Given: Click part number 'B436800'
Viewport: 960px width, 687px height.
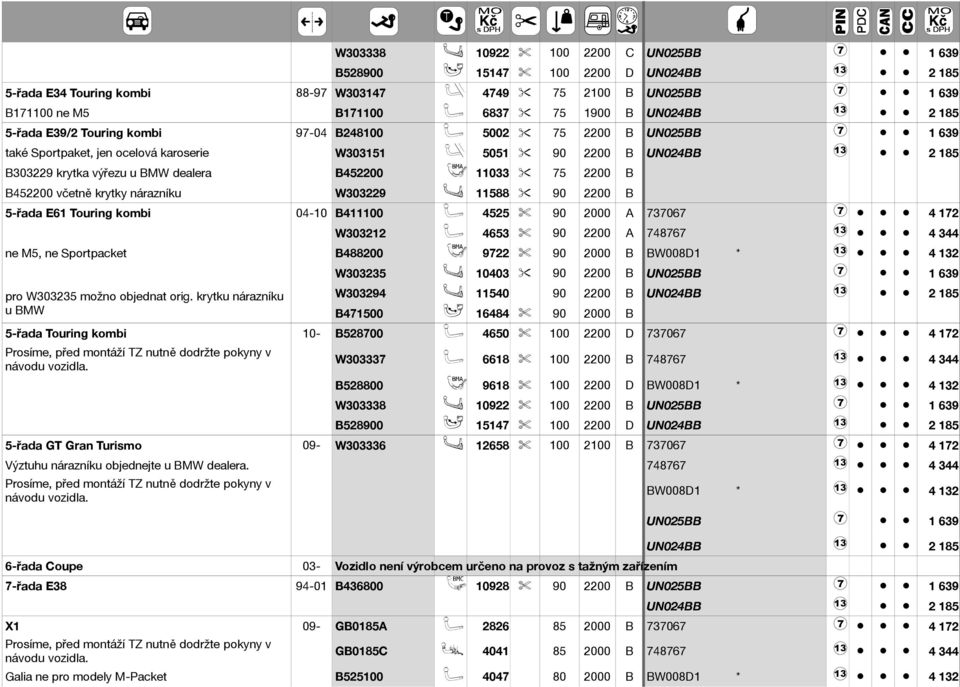Looking at the screenshot, I should tap(359, 586).
